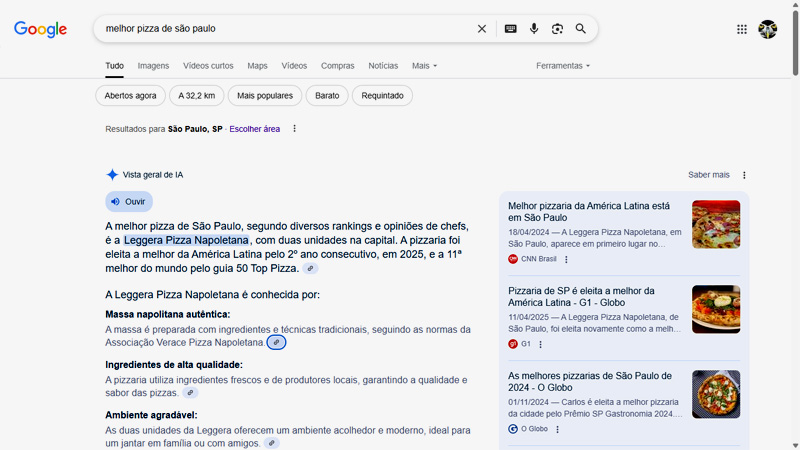Click the O Globo source favicon
The height and width of the screenshot is (450, 800).
tap(513, 429)
